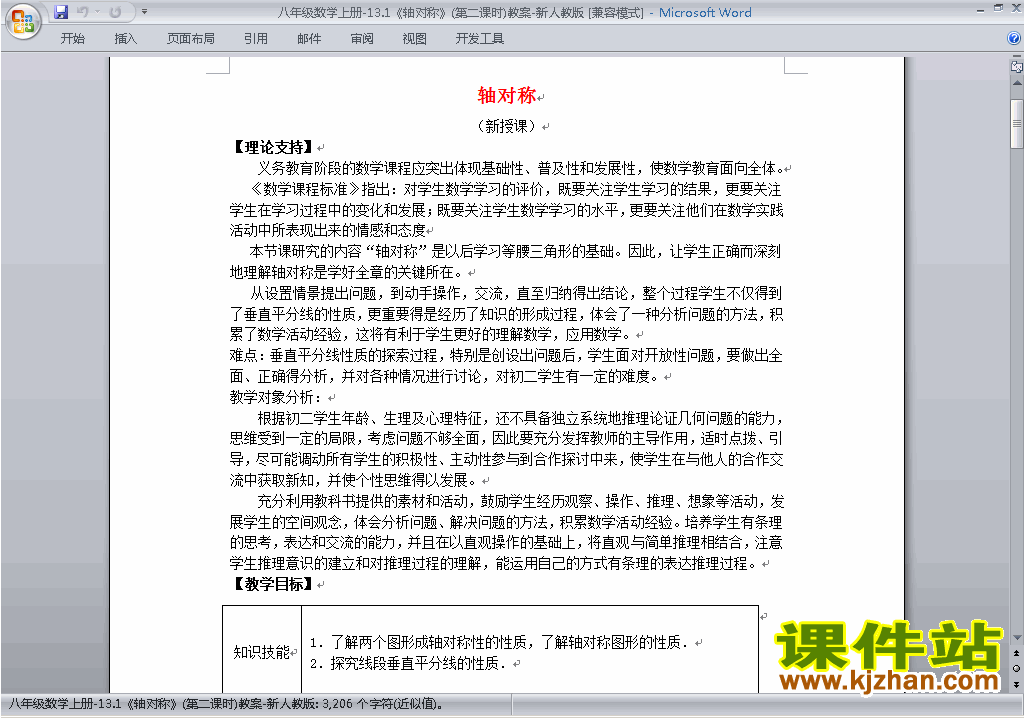Click the Select Browse Object circle
Viewport: 1024px width, 718px height.
(1016, 668)
